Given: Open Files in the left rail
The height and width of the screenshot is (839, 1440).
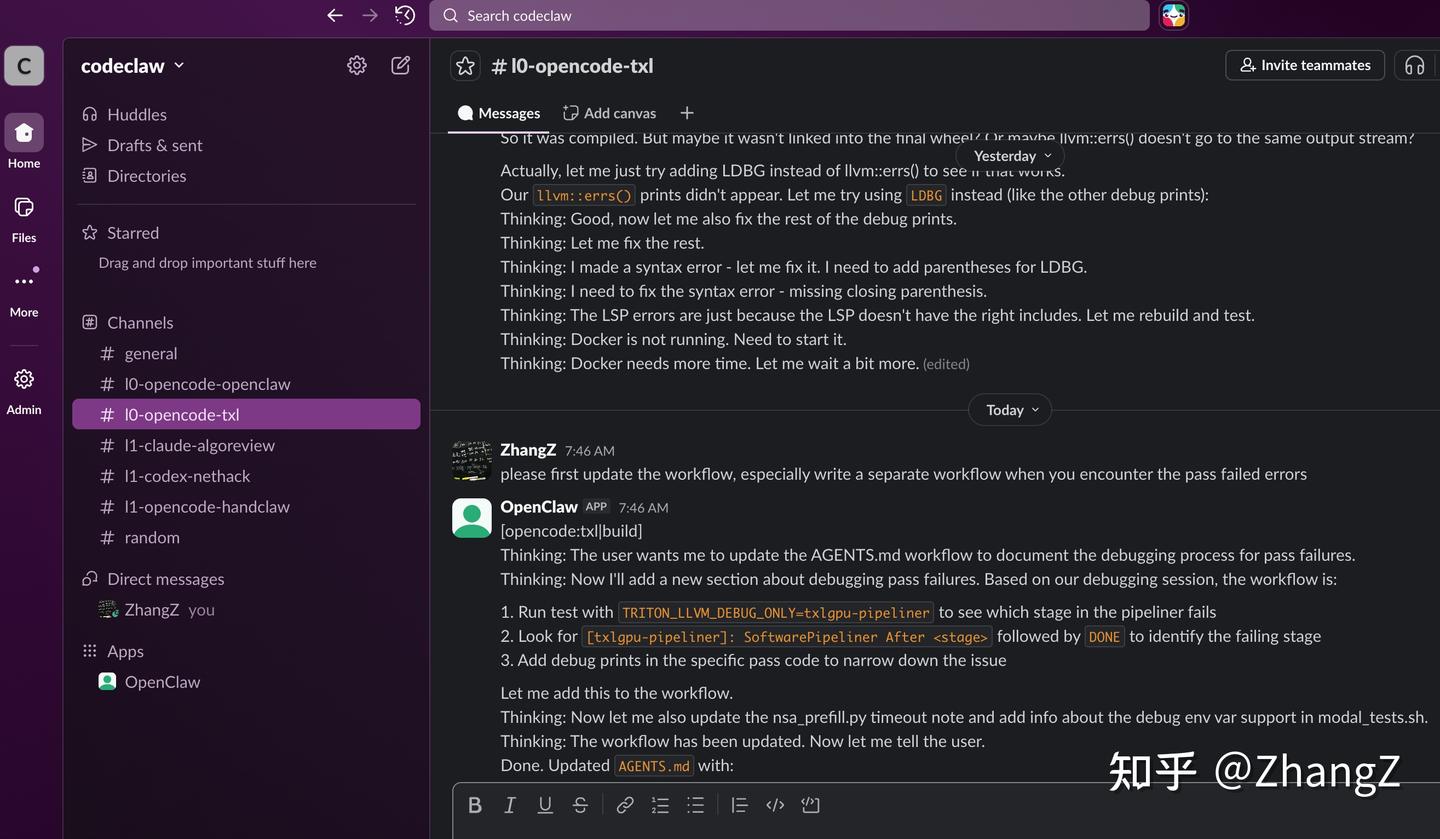Looking at the screenshot, I should tap(24, 218).
